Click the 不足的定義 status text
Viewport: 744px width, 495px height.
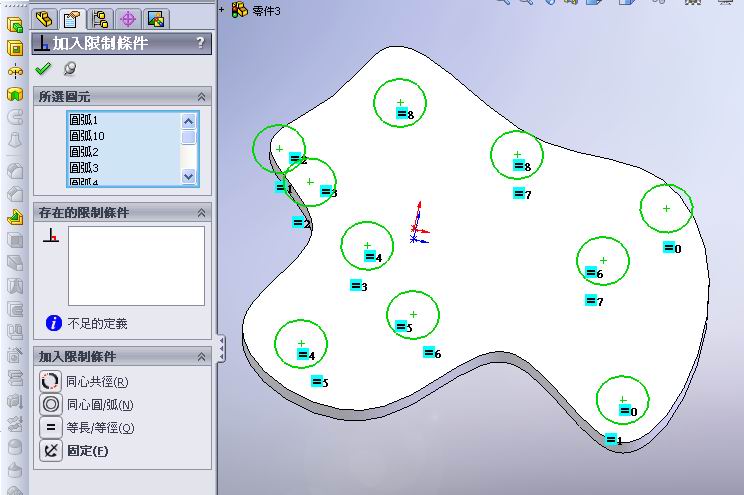pos(97,324)
